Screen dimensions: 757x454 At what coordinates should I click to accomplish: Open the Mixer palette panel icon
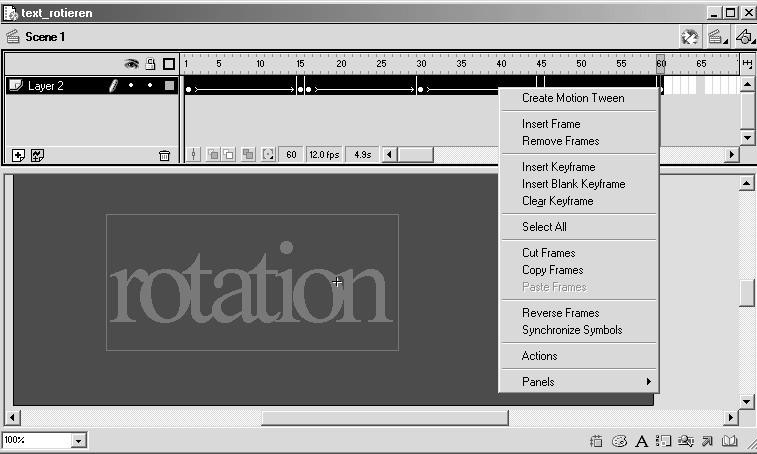click(619, 440)
